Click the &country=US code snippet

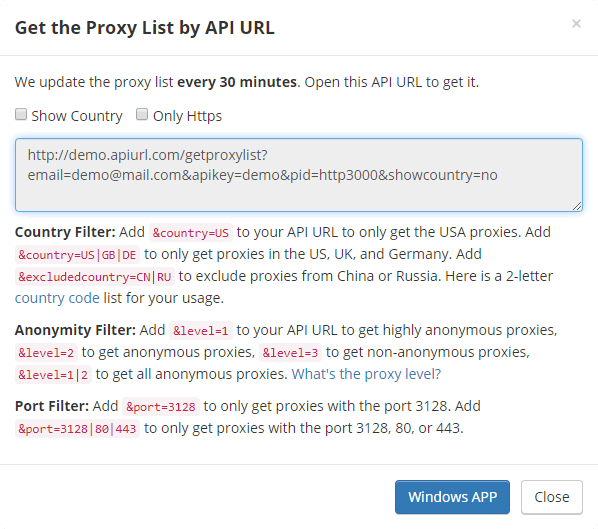pos(191,233)
